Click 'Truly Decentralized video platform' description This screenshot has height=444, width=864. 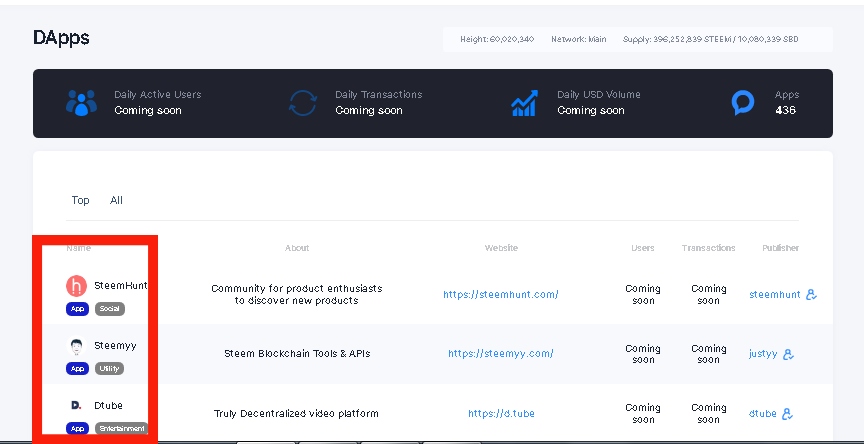pos(296,414)
